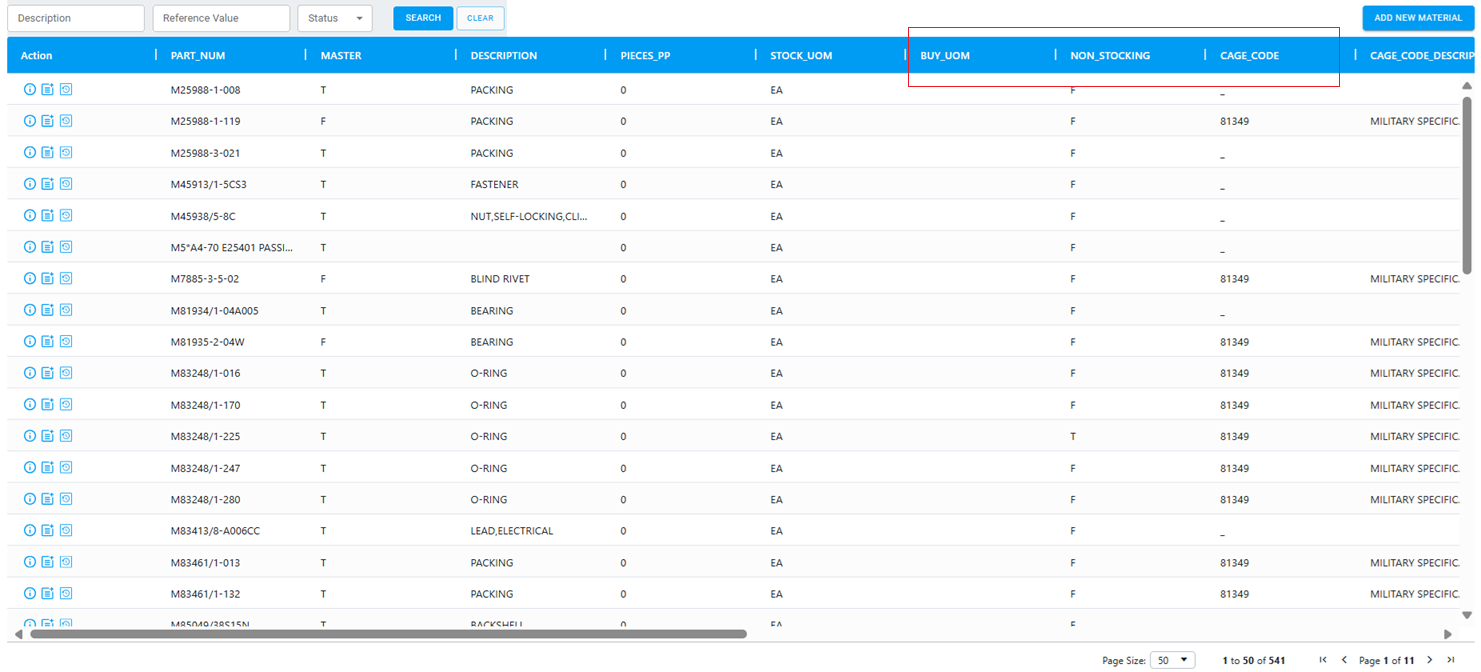Image resolution: width=1481 pixels, height=672 pixels.
Task: View history icon for M81934/1-04A005 bearing
Action: click(66, 310)
